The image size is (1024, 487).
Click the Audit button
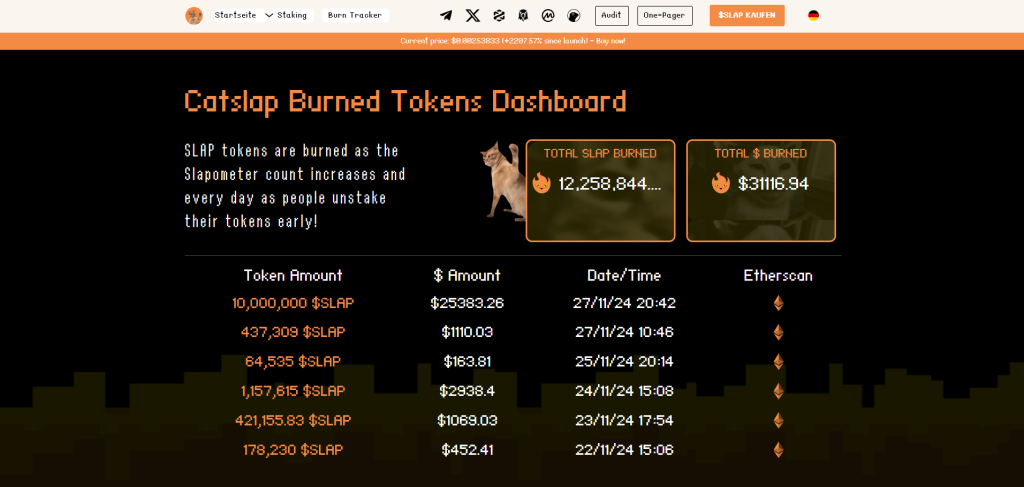coord(612,16)
